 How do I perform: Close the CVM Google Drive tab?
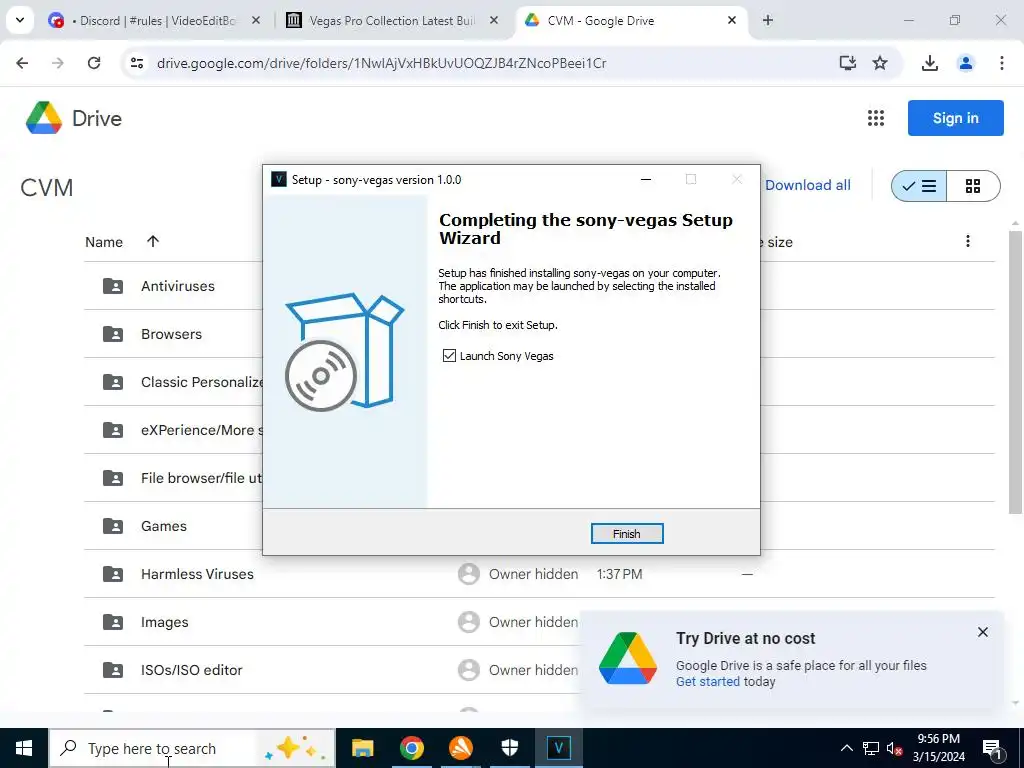[x=732, y=21]
